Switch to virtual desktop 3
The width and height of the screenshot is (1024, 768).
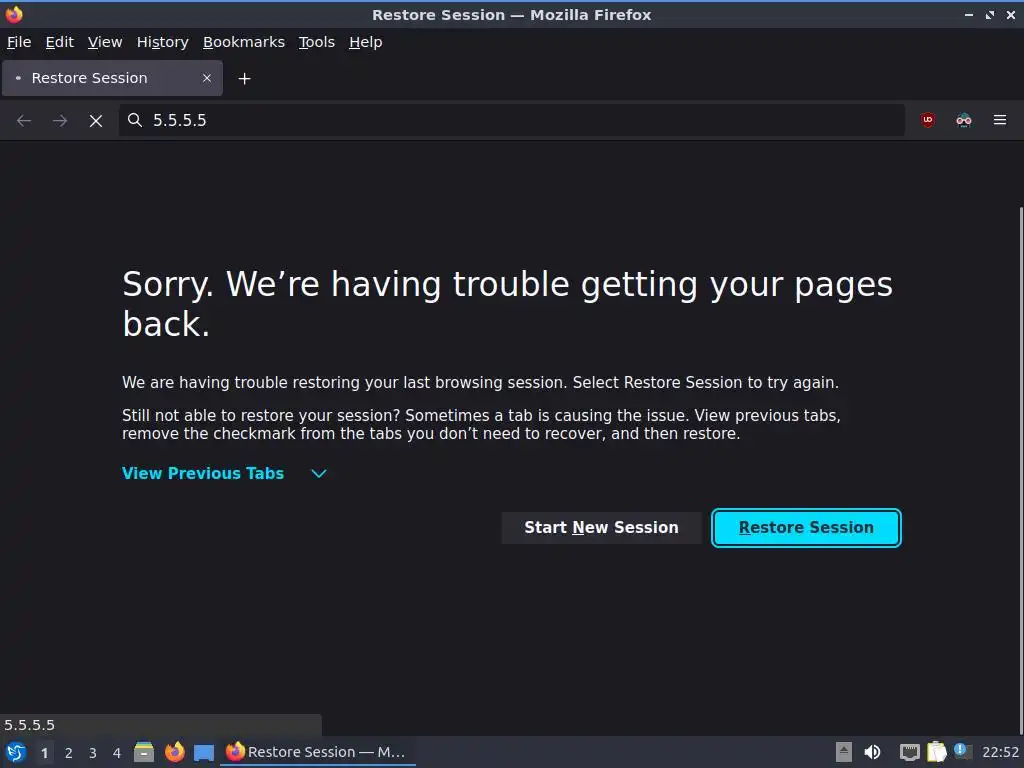(93, 753)
